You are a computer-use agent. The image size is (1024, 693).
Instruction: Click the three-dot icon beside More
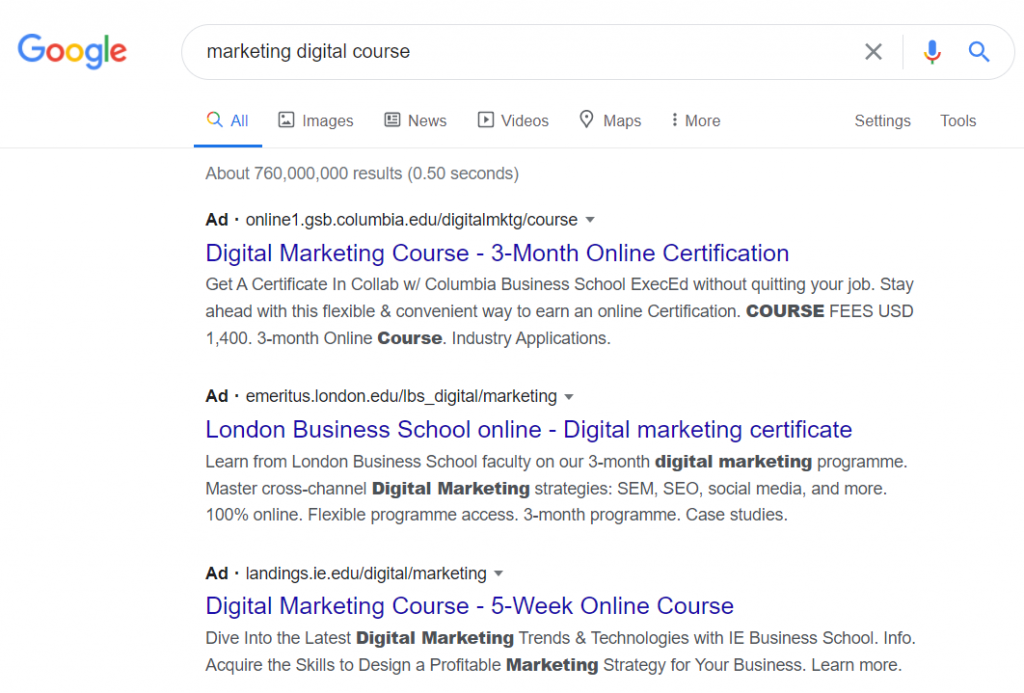tap(674, 120)
